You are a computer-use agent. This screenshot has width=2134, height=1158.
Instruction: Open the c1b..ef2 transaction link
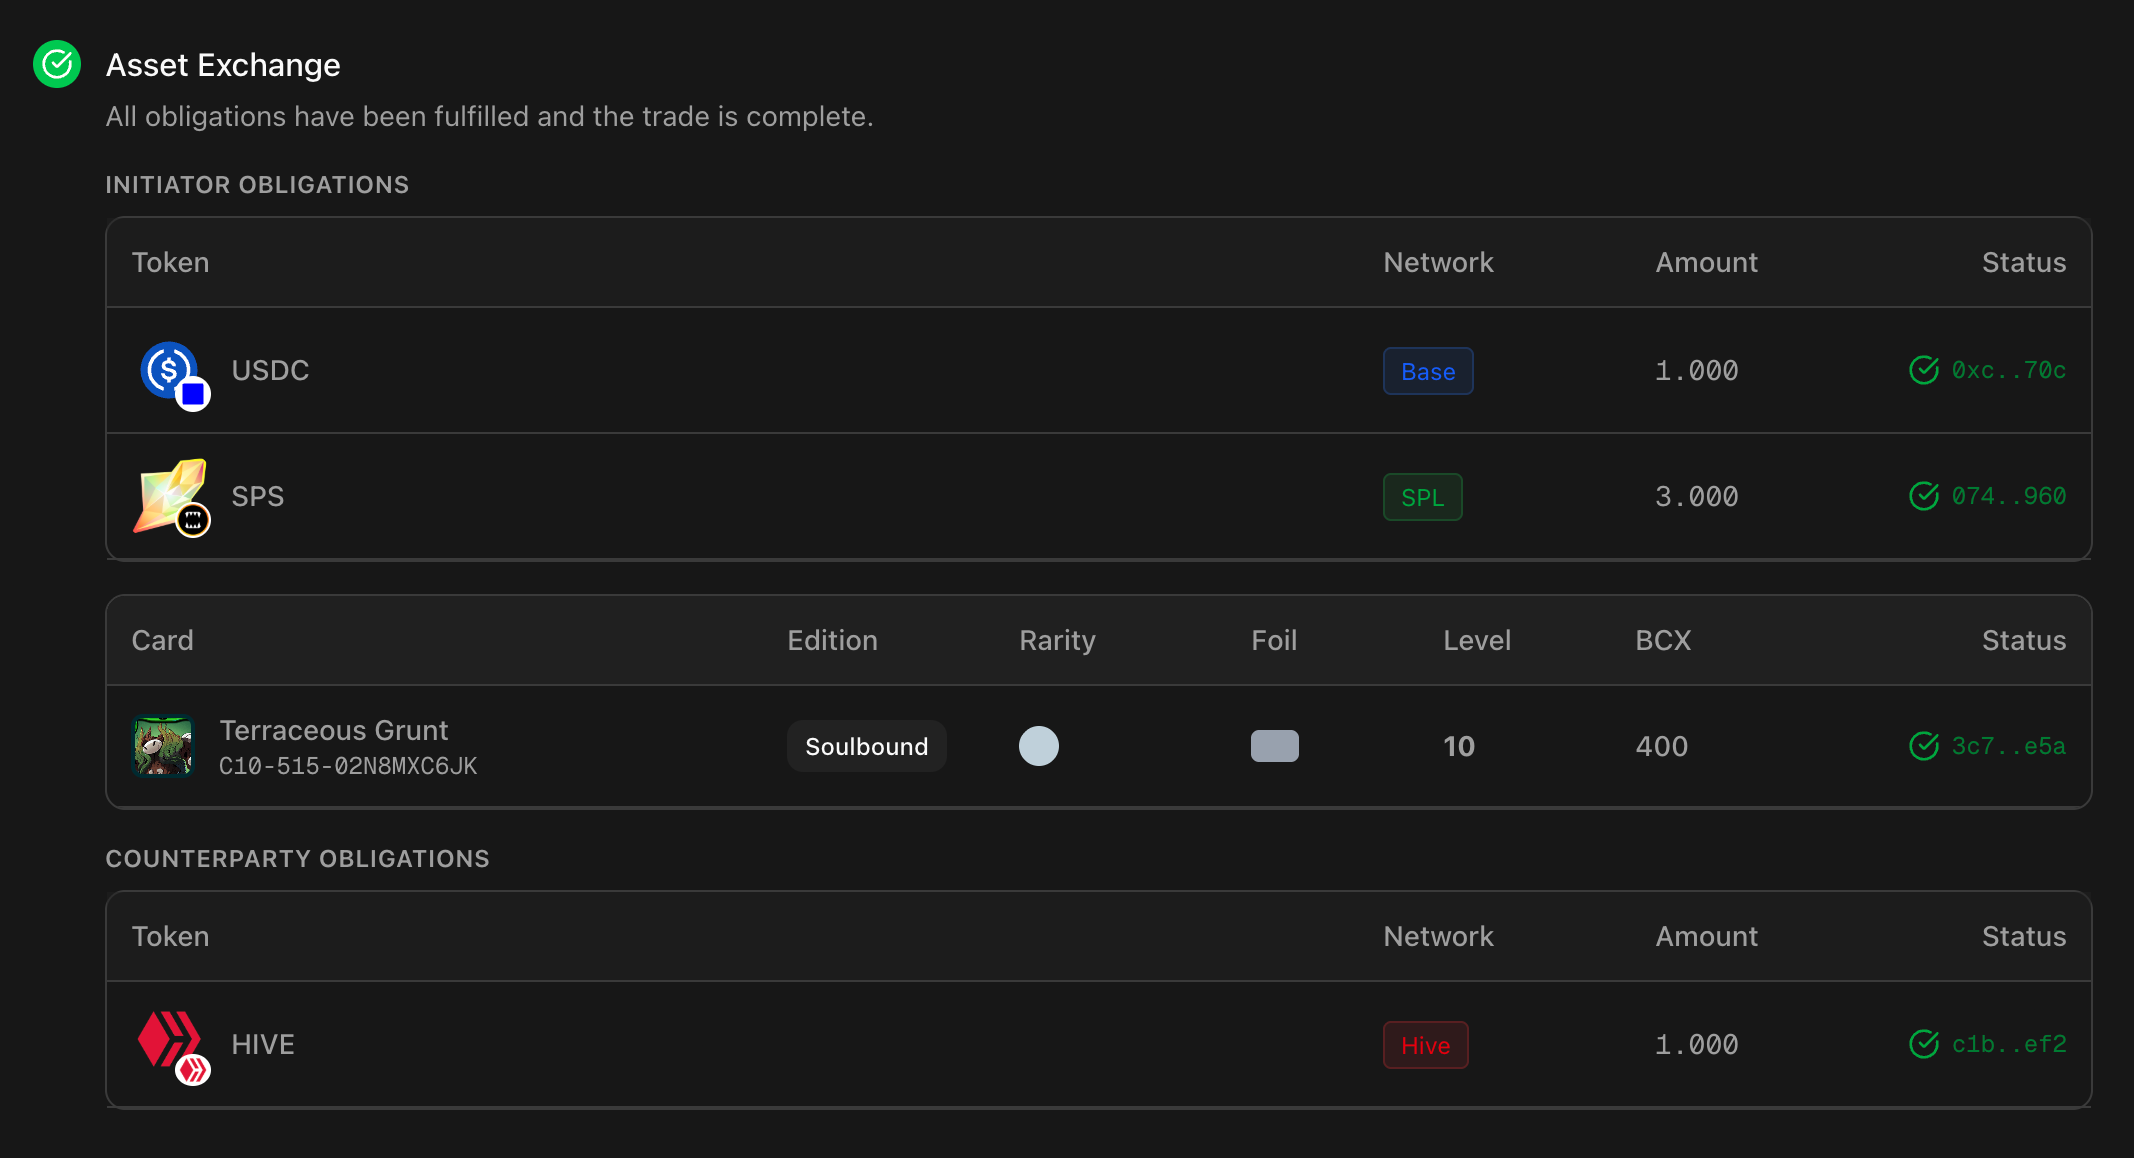tap(2008, 1044)
